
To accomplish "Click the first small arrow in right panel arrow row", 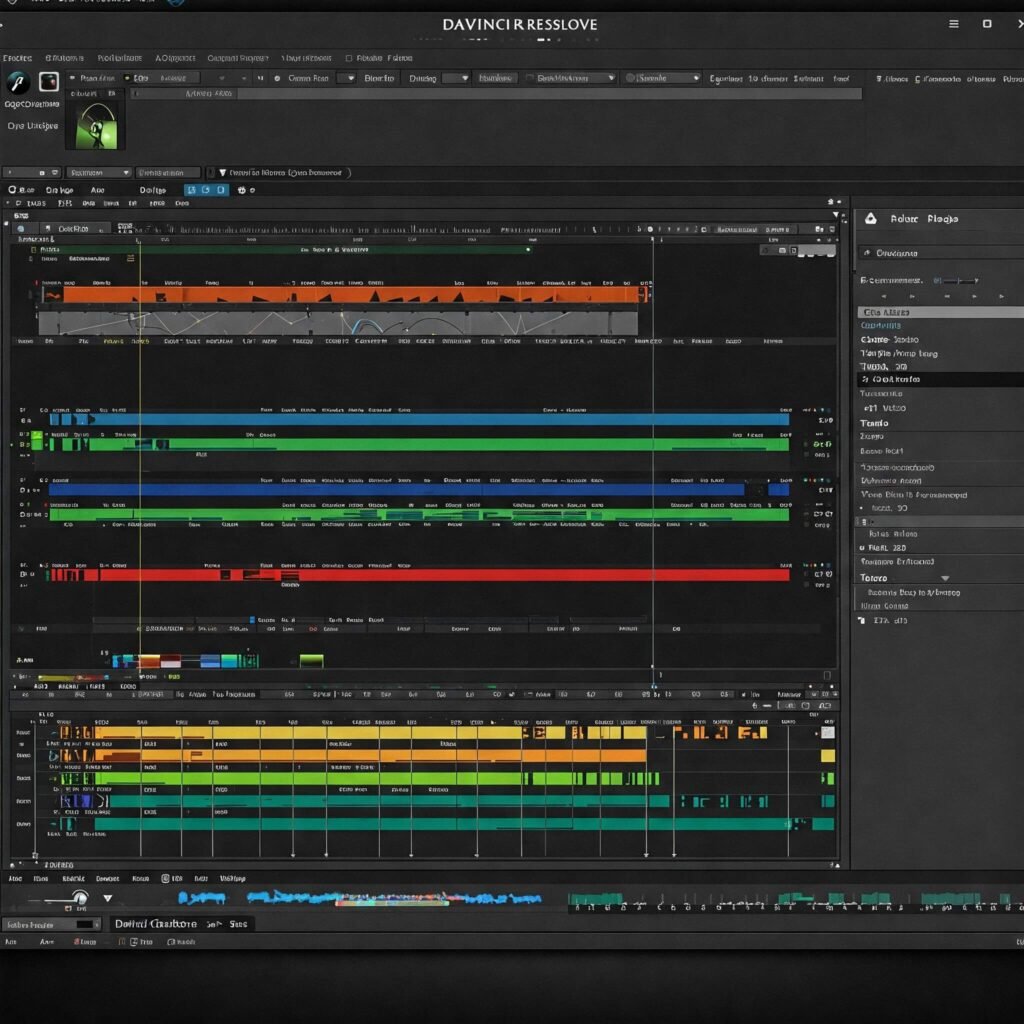I will coord(884,296).
